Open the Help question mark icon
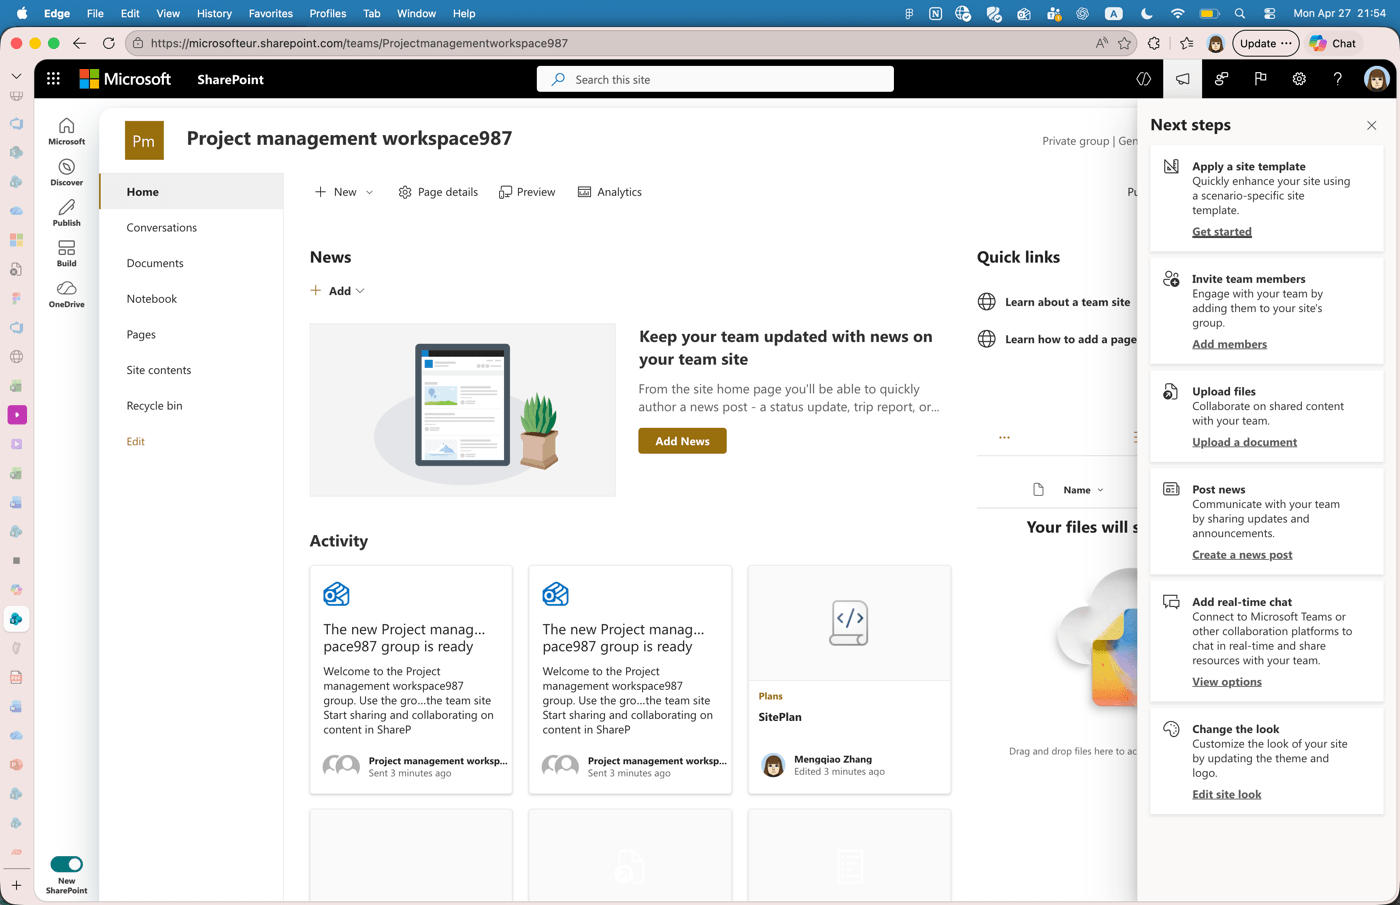1400x905 pixels. coord(1337,79)
